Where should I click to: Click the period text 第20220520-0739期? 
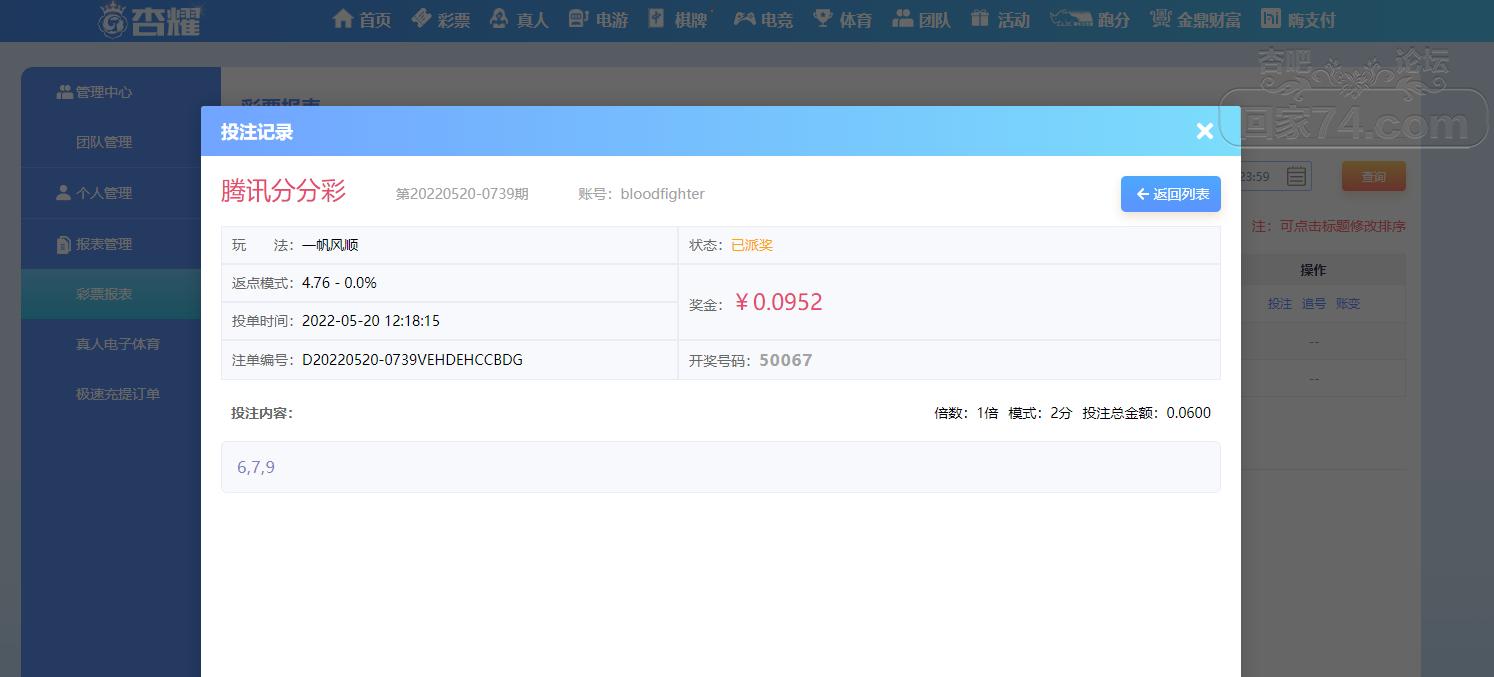point(462,194)
